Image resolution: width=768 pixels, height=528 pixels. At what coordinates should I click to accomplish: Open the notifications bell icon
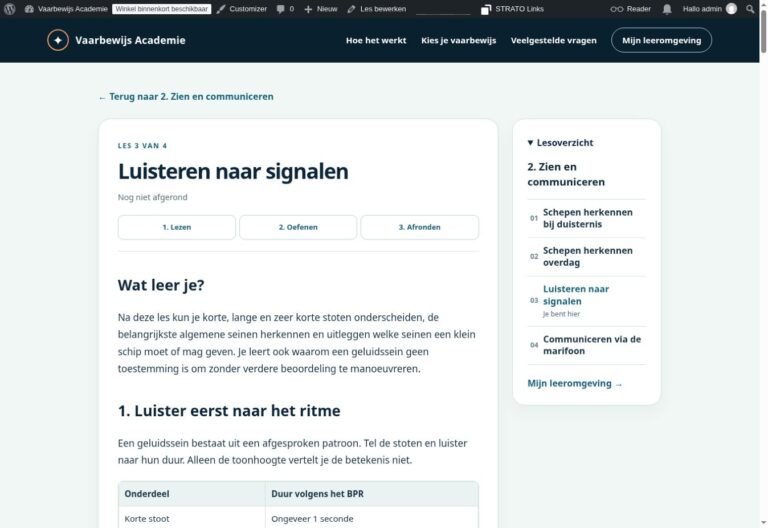667,9
